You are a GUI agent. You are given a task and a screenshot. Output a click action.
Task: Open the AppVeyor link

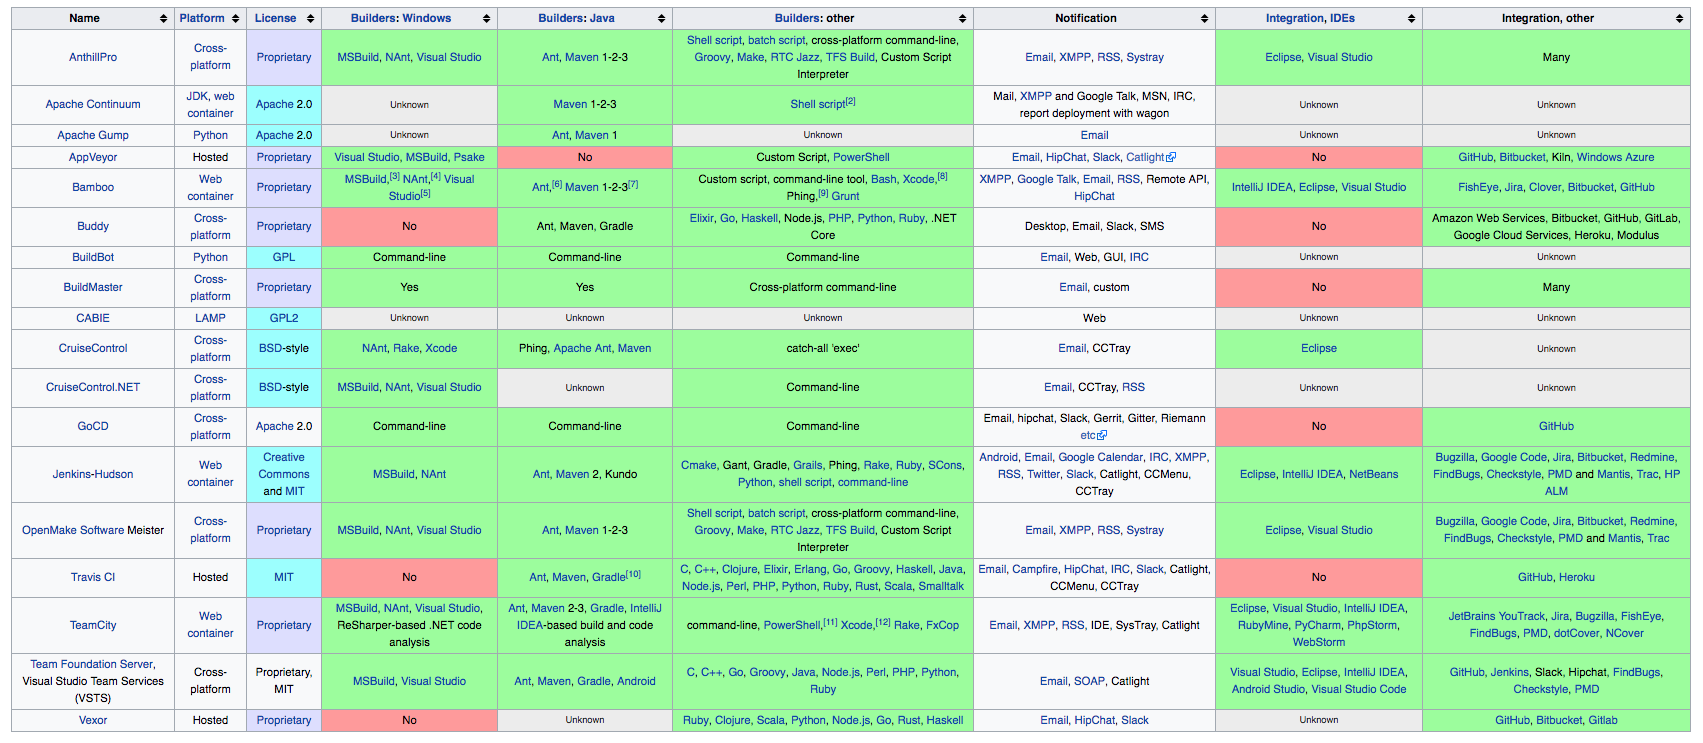[x=93, y=157]
